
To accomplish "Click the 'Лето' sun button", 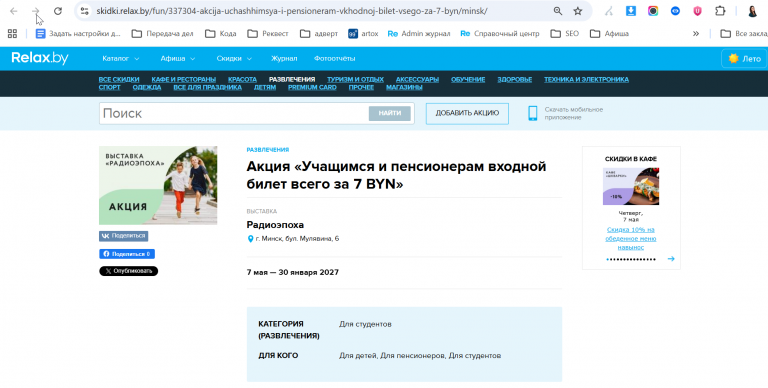I will (744, 58).
